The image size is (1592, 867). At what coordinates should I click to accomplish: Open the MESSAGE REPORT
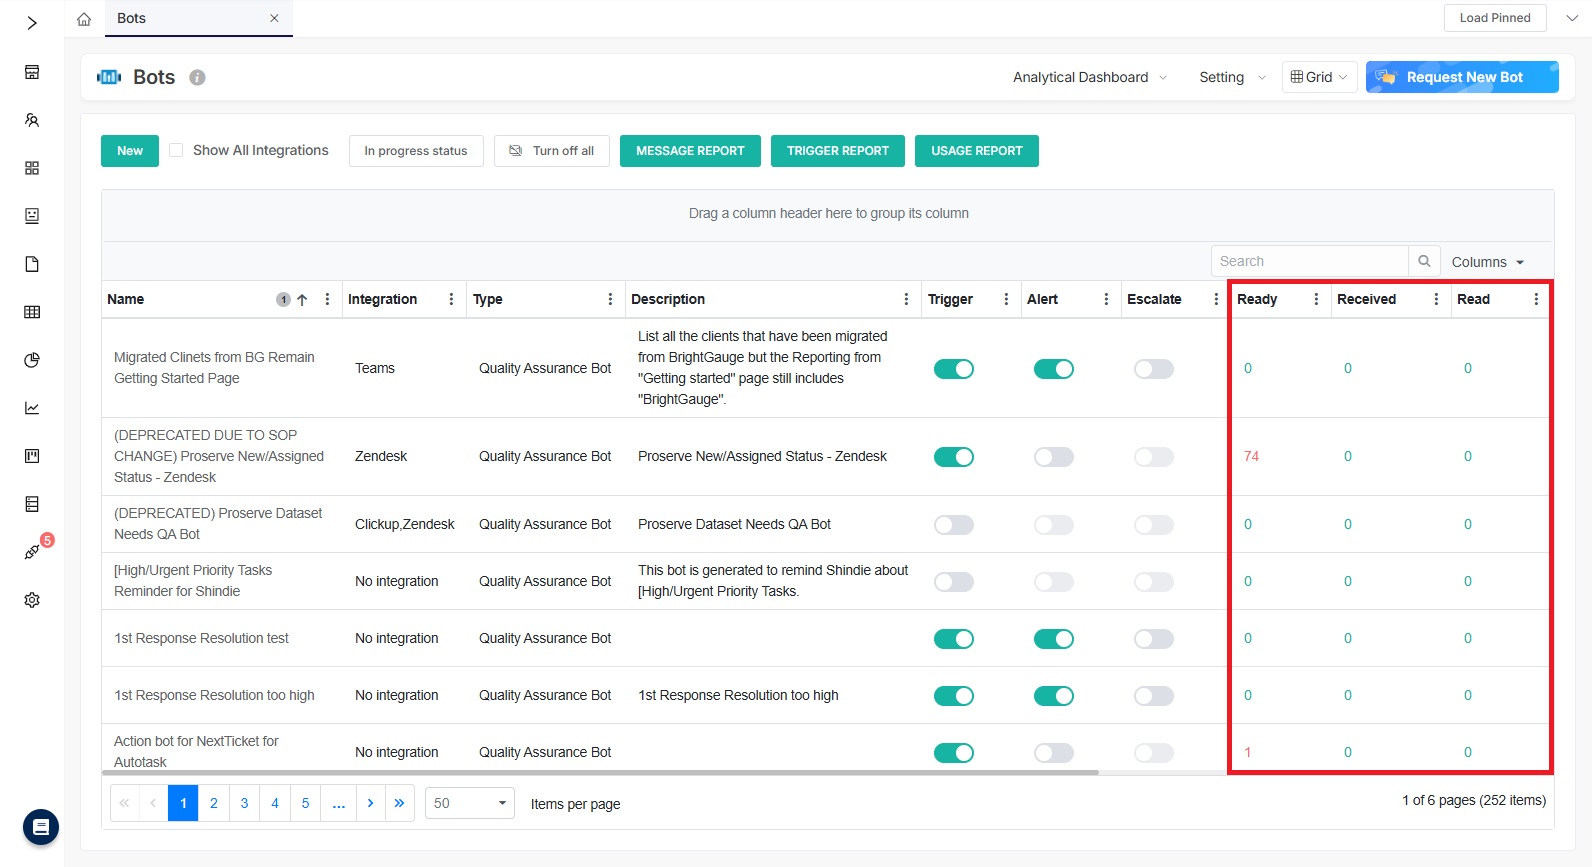[690, 151]
